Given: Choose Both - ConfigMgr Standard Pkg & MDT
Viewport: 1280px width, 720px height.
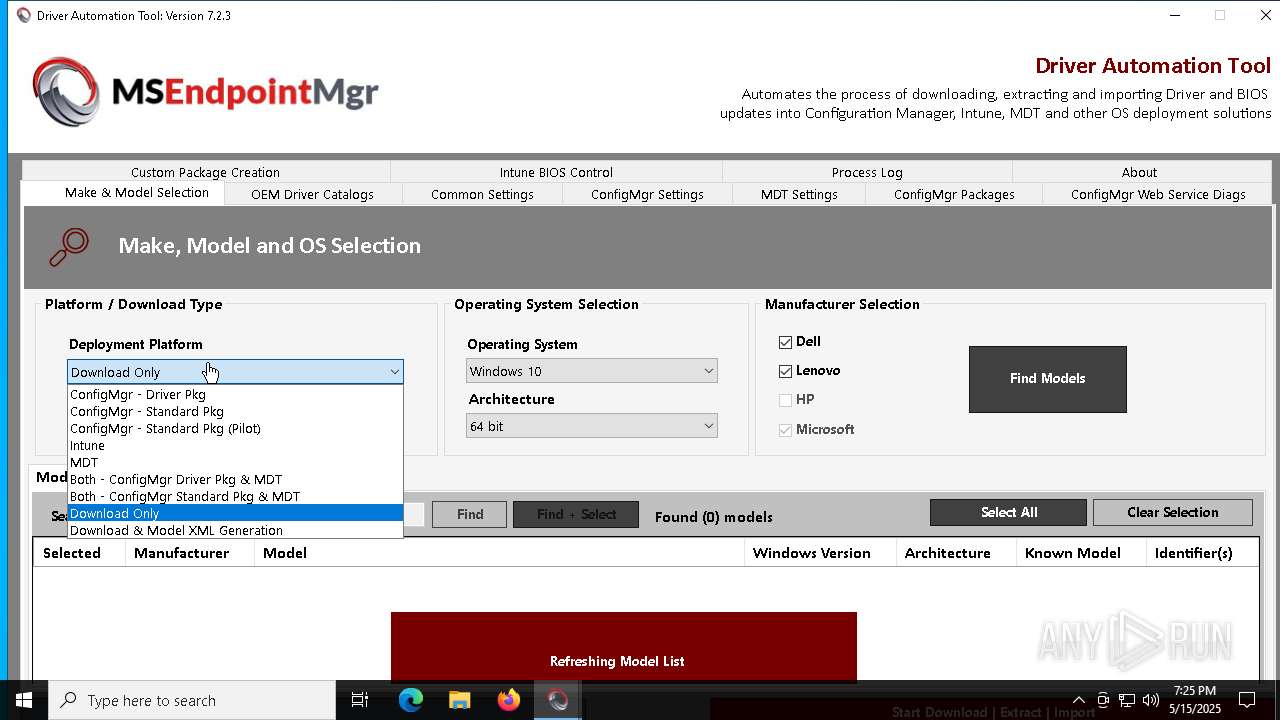Looking at the screenshot, I should 235,496.
